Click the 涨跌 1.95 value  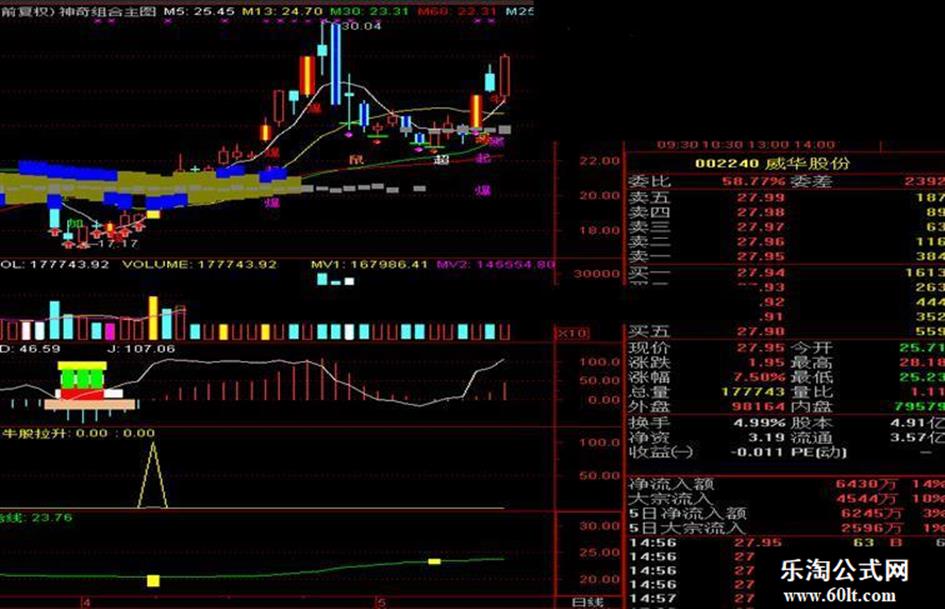[x=765, y=362]
